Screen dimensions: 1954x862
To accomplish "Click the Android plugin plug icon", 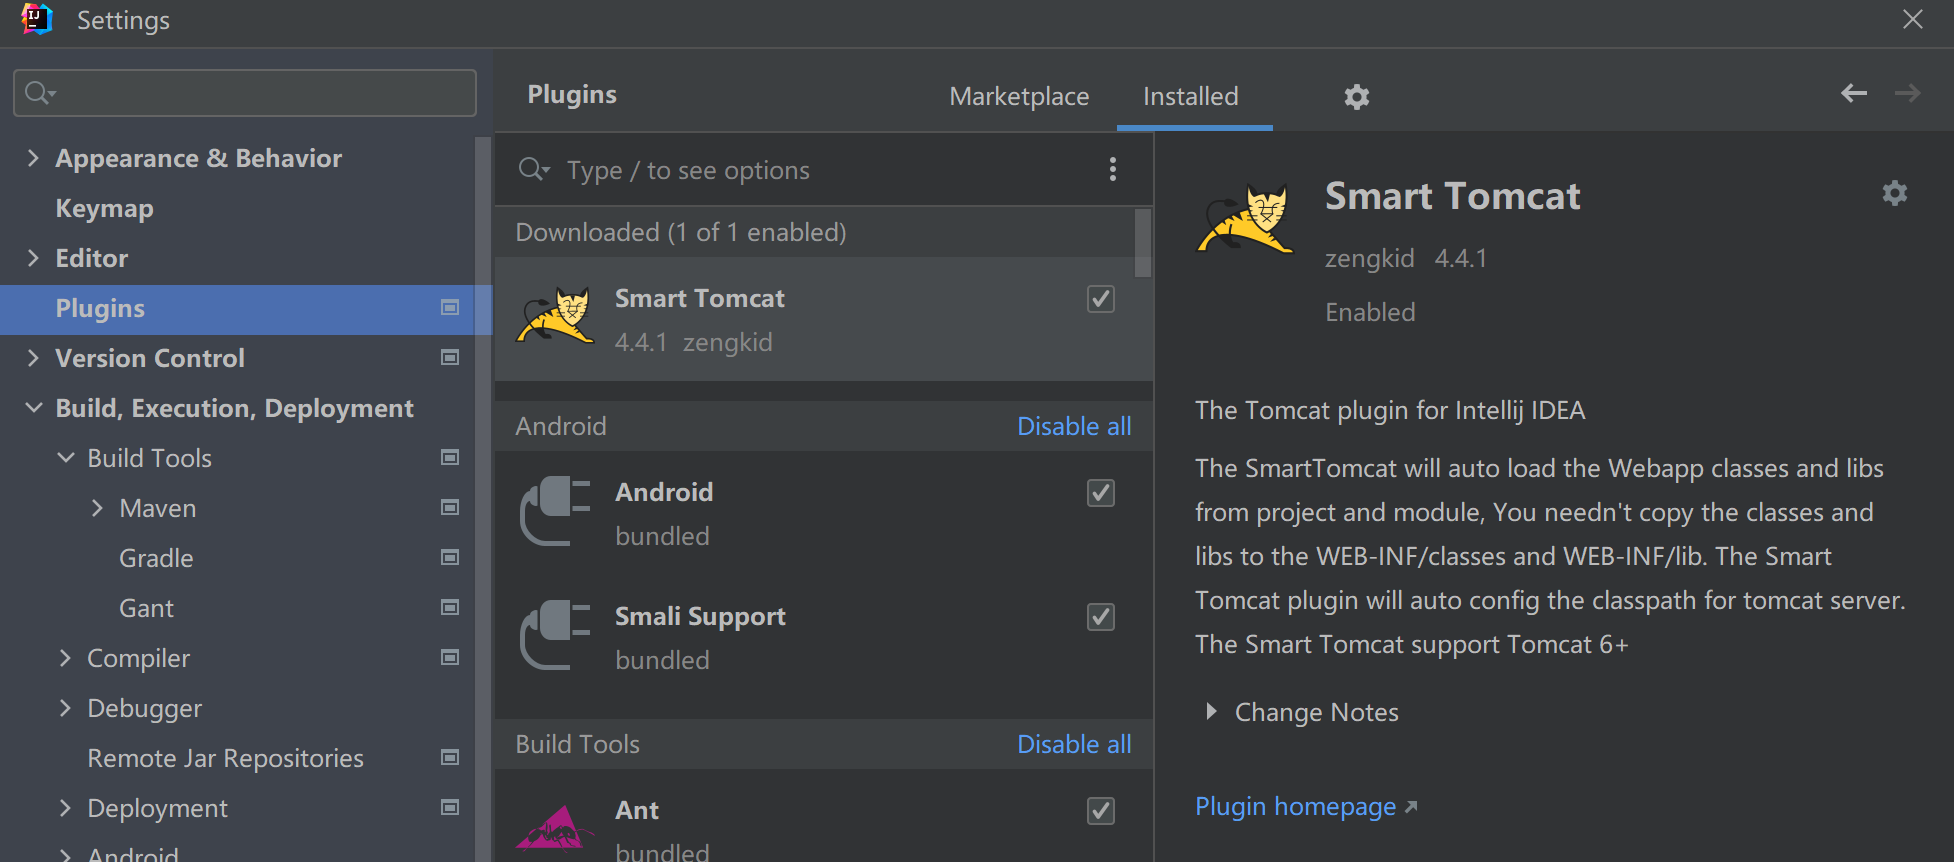I will pos(555,511).
